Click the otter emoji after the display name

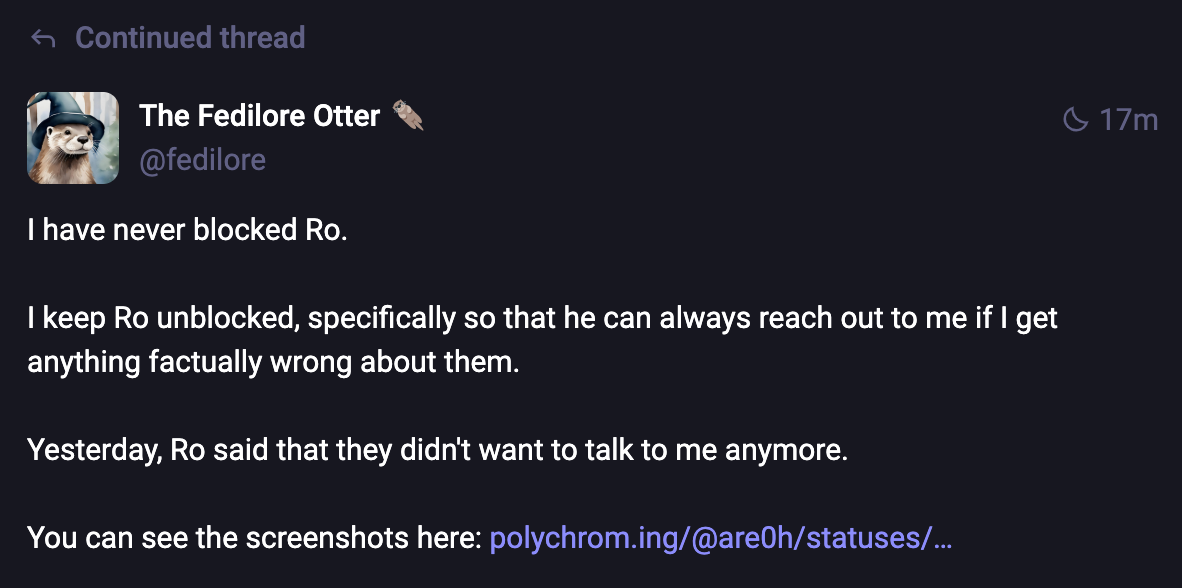tap(407, 115)
